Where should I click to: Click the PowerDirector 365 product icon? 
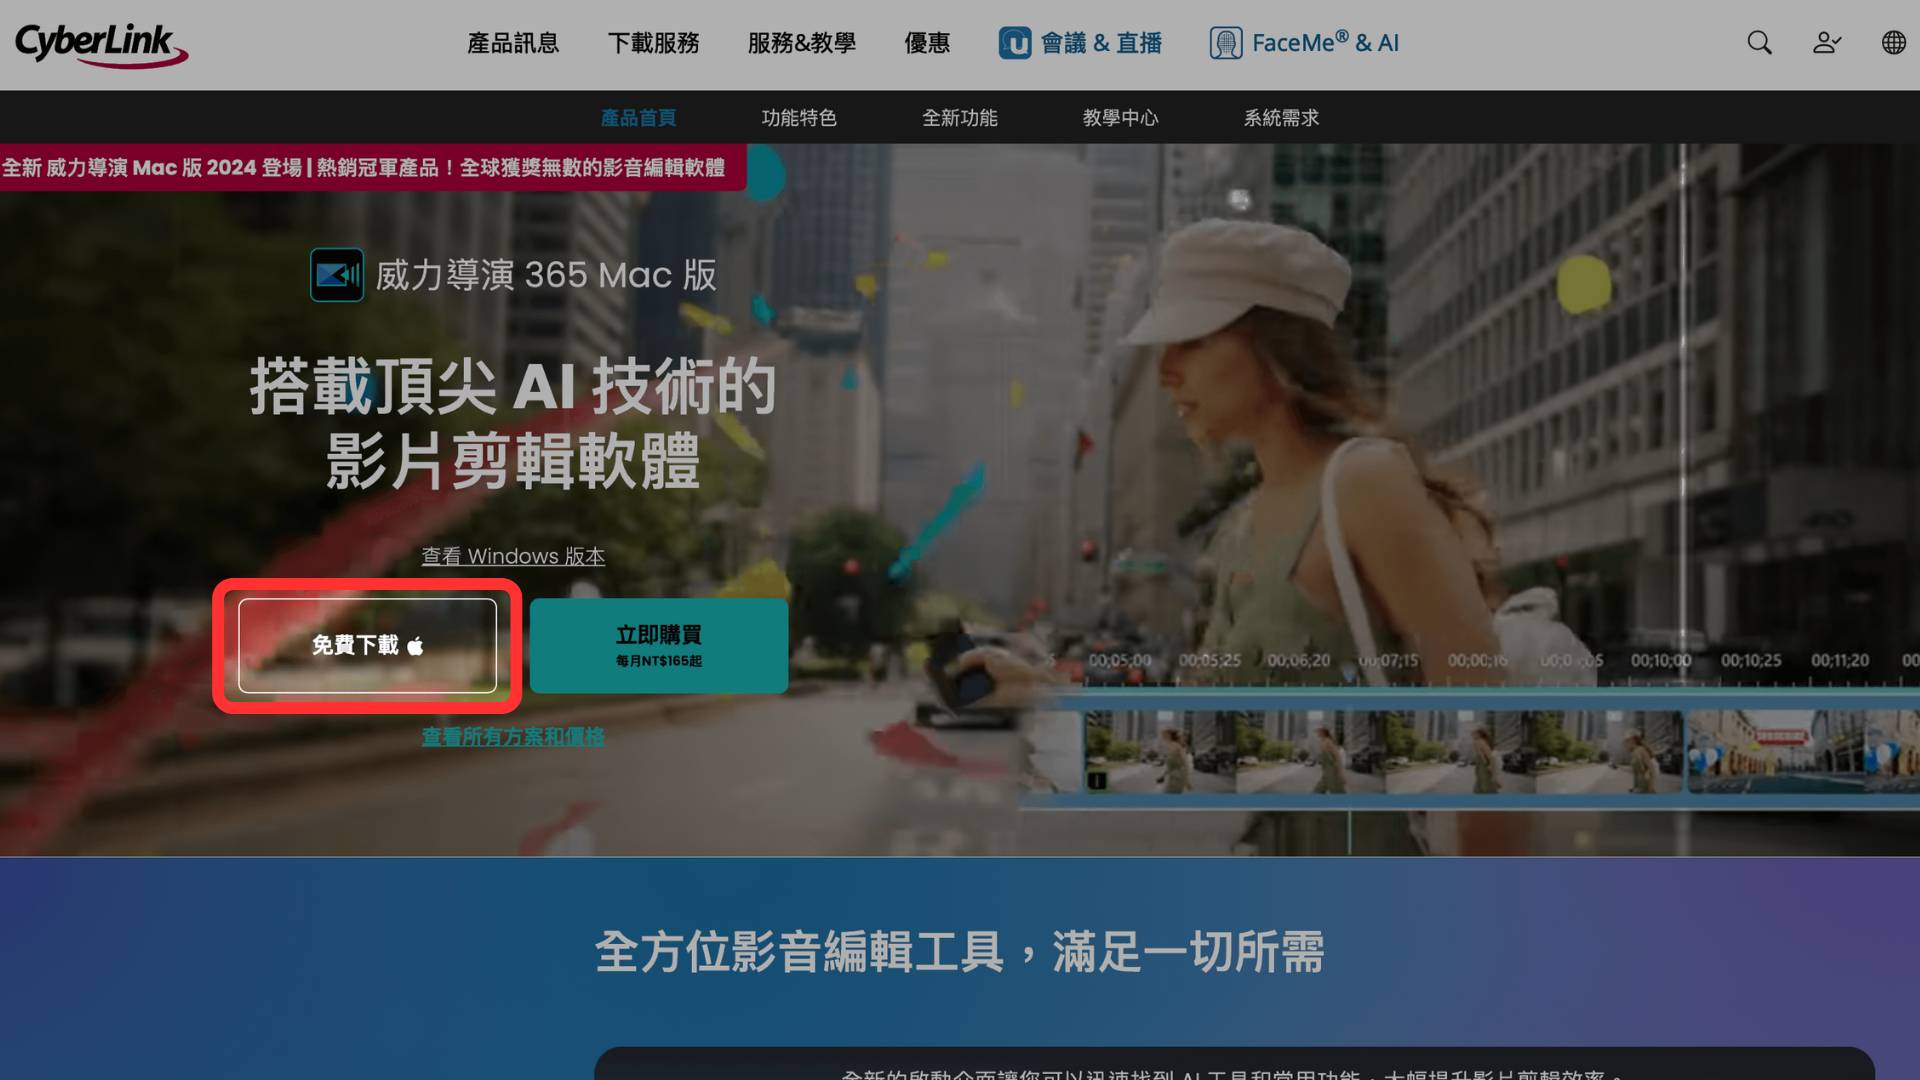(x=337, y=275)
